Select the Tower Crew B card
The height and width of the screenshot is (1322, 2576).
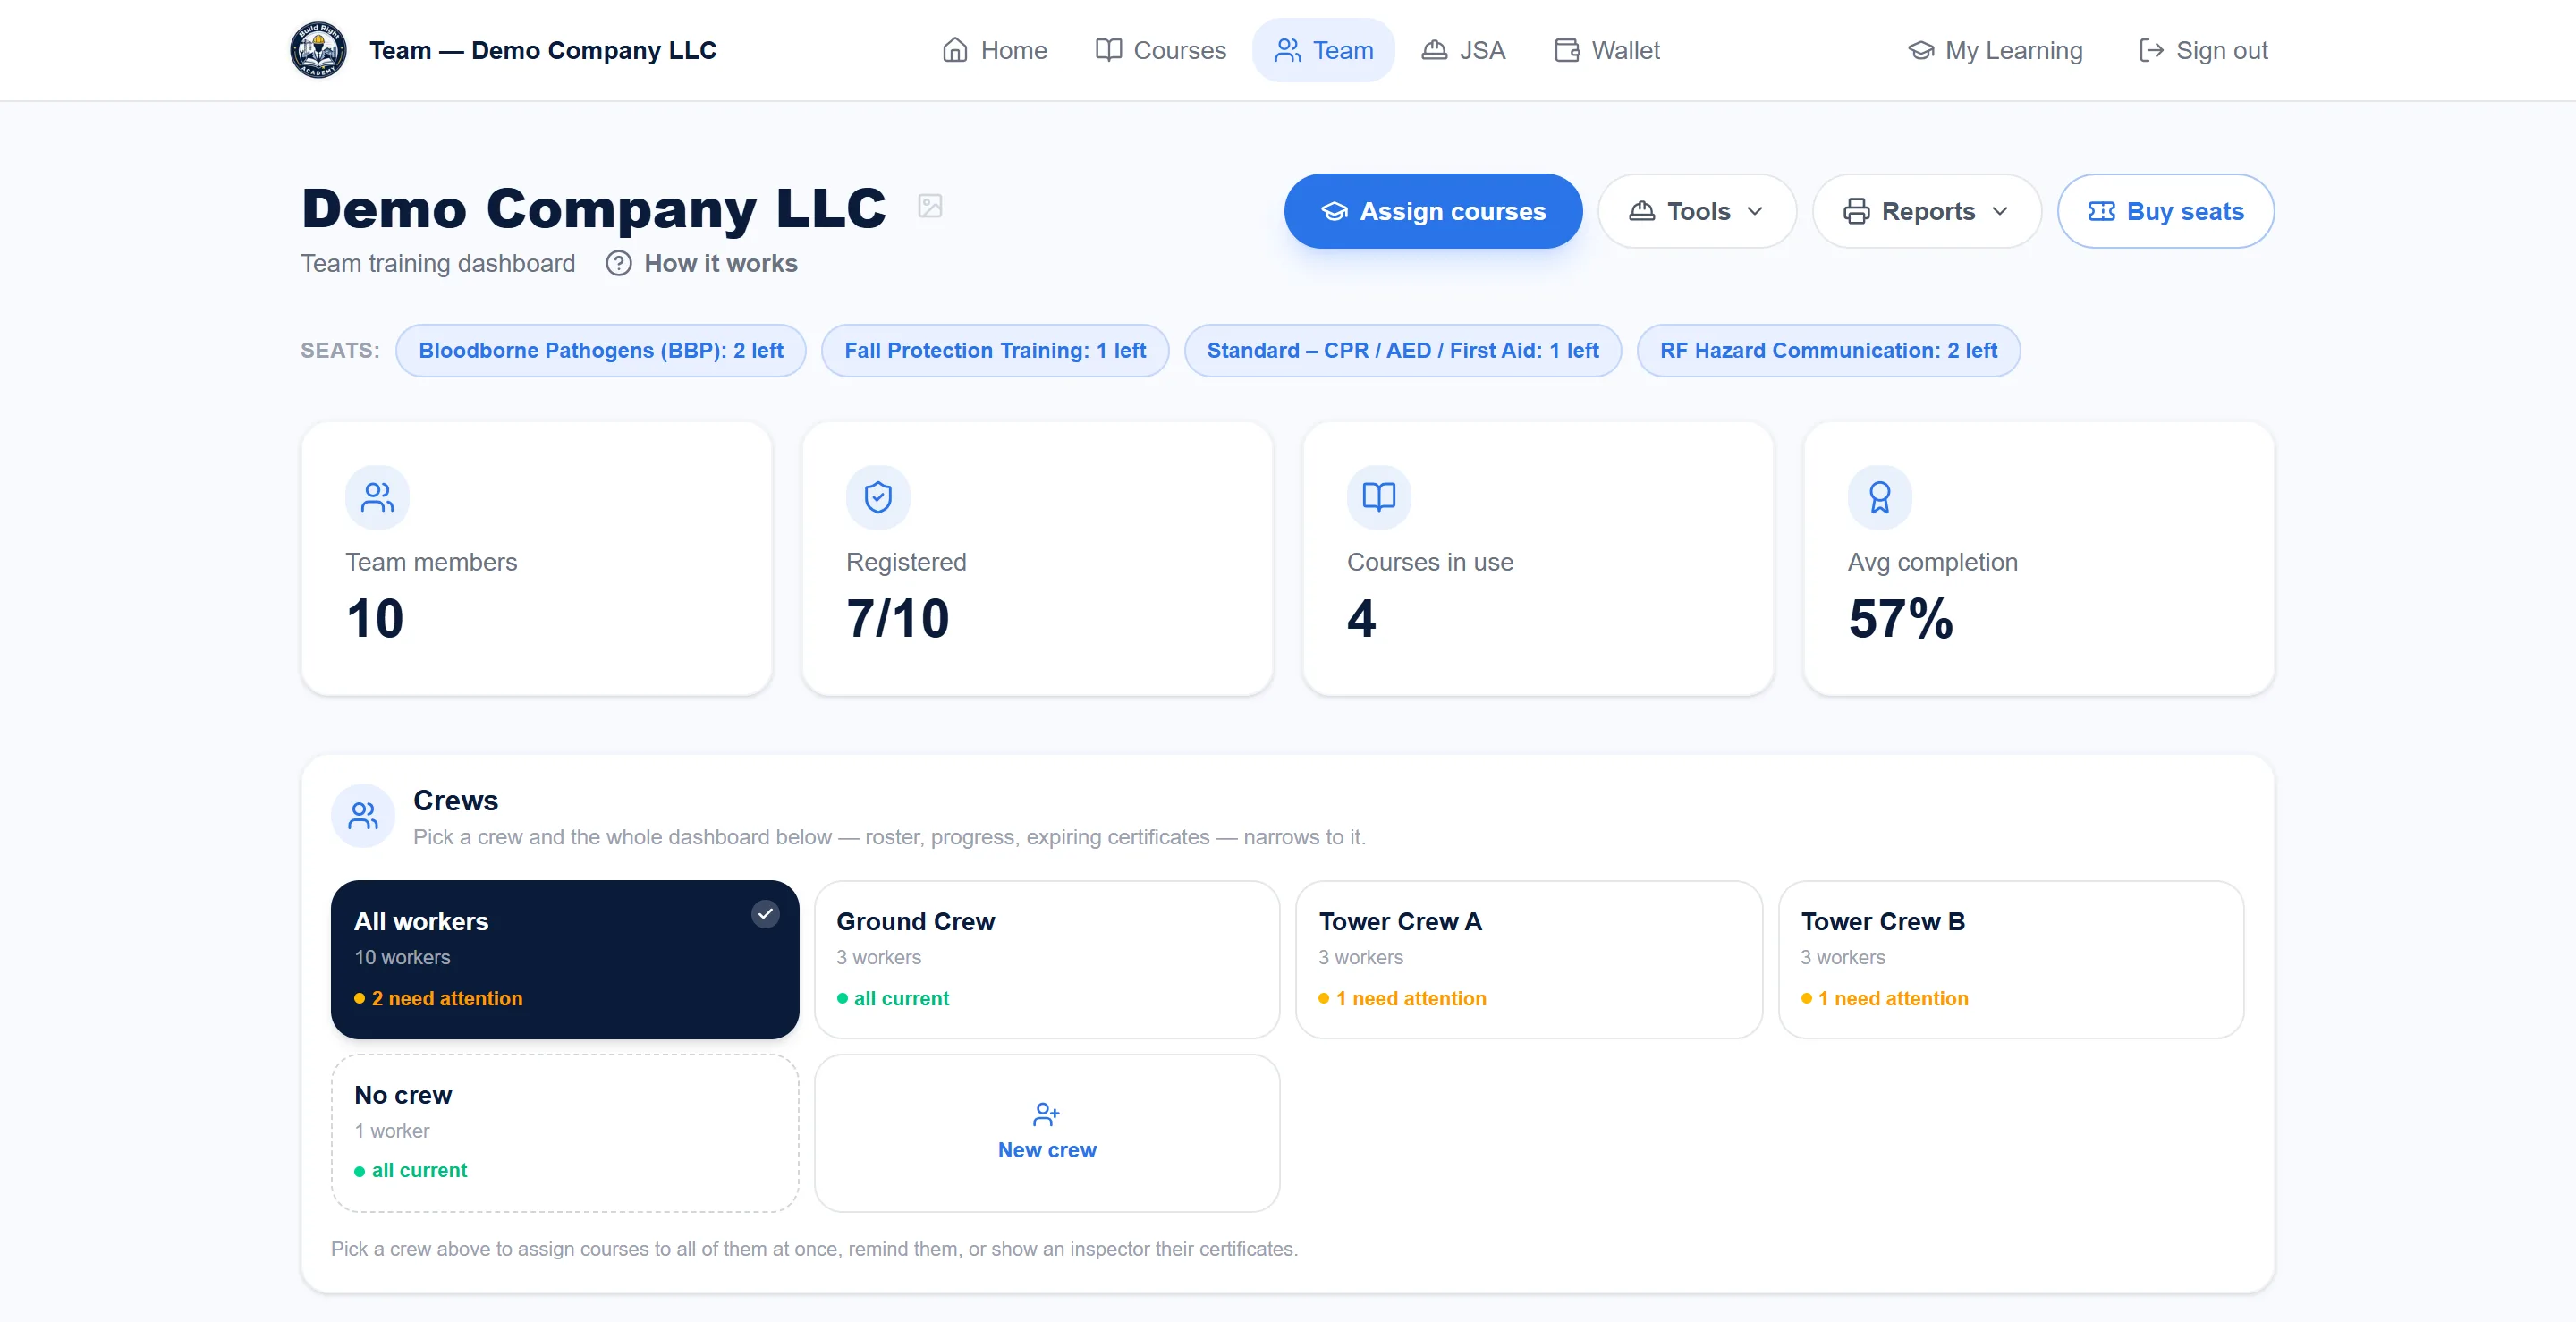coord(2011,959)
